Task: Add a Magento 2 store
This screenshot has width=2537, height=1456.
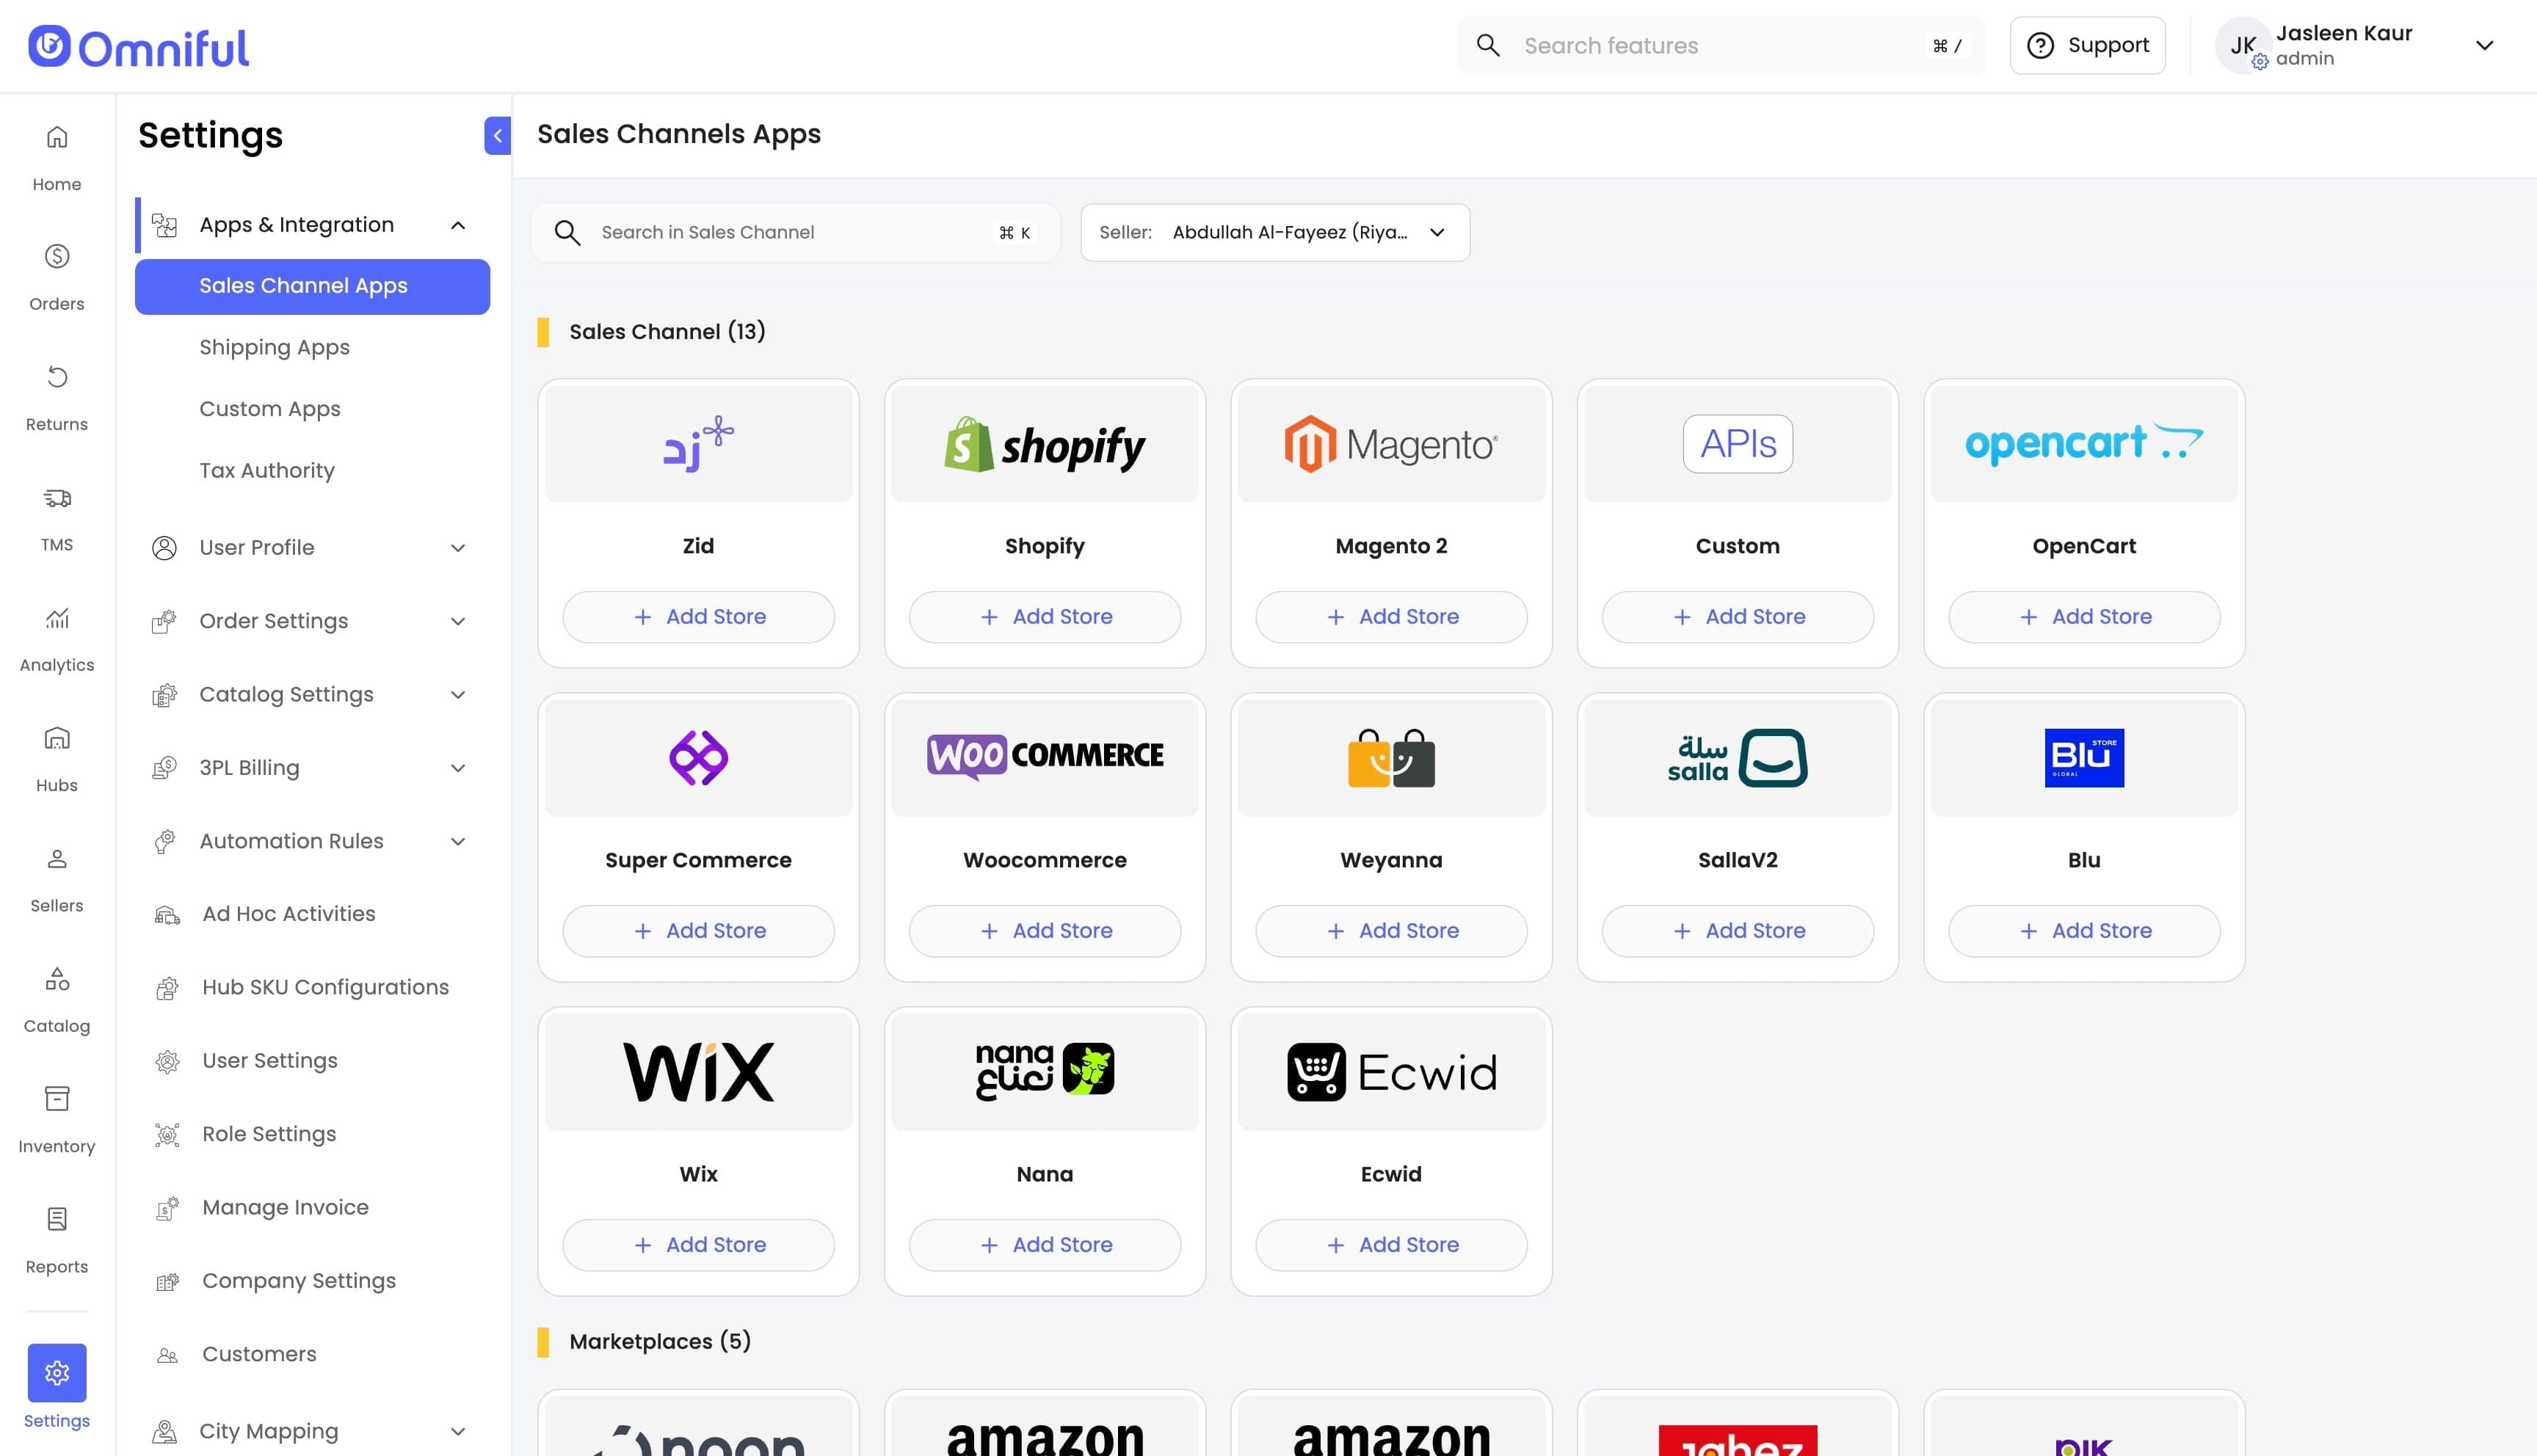Action: click(x=1391, y=617)
